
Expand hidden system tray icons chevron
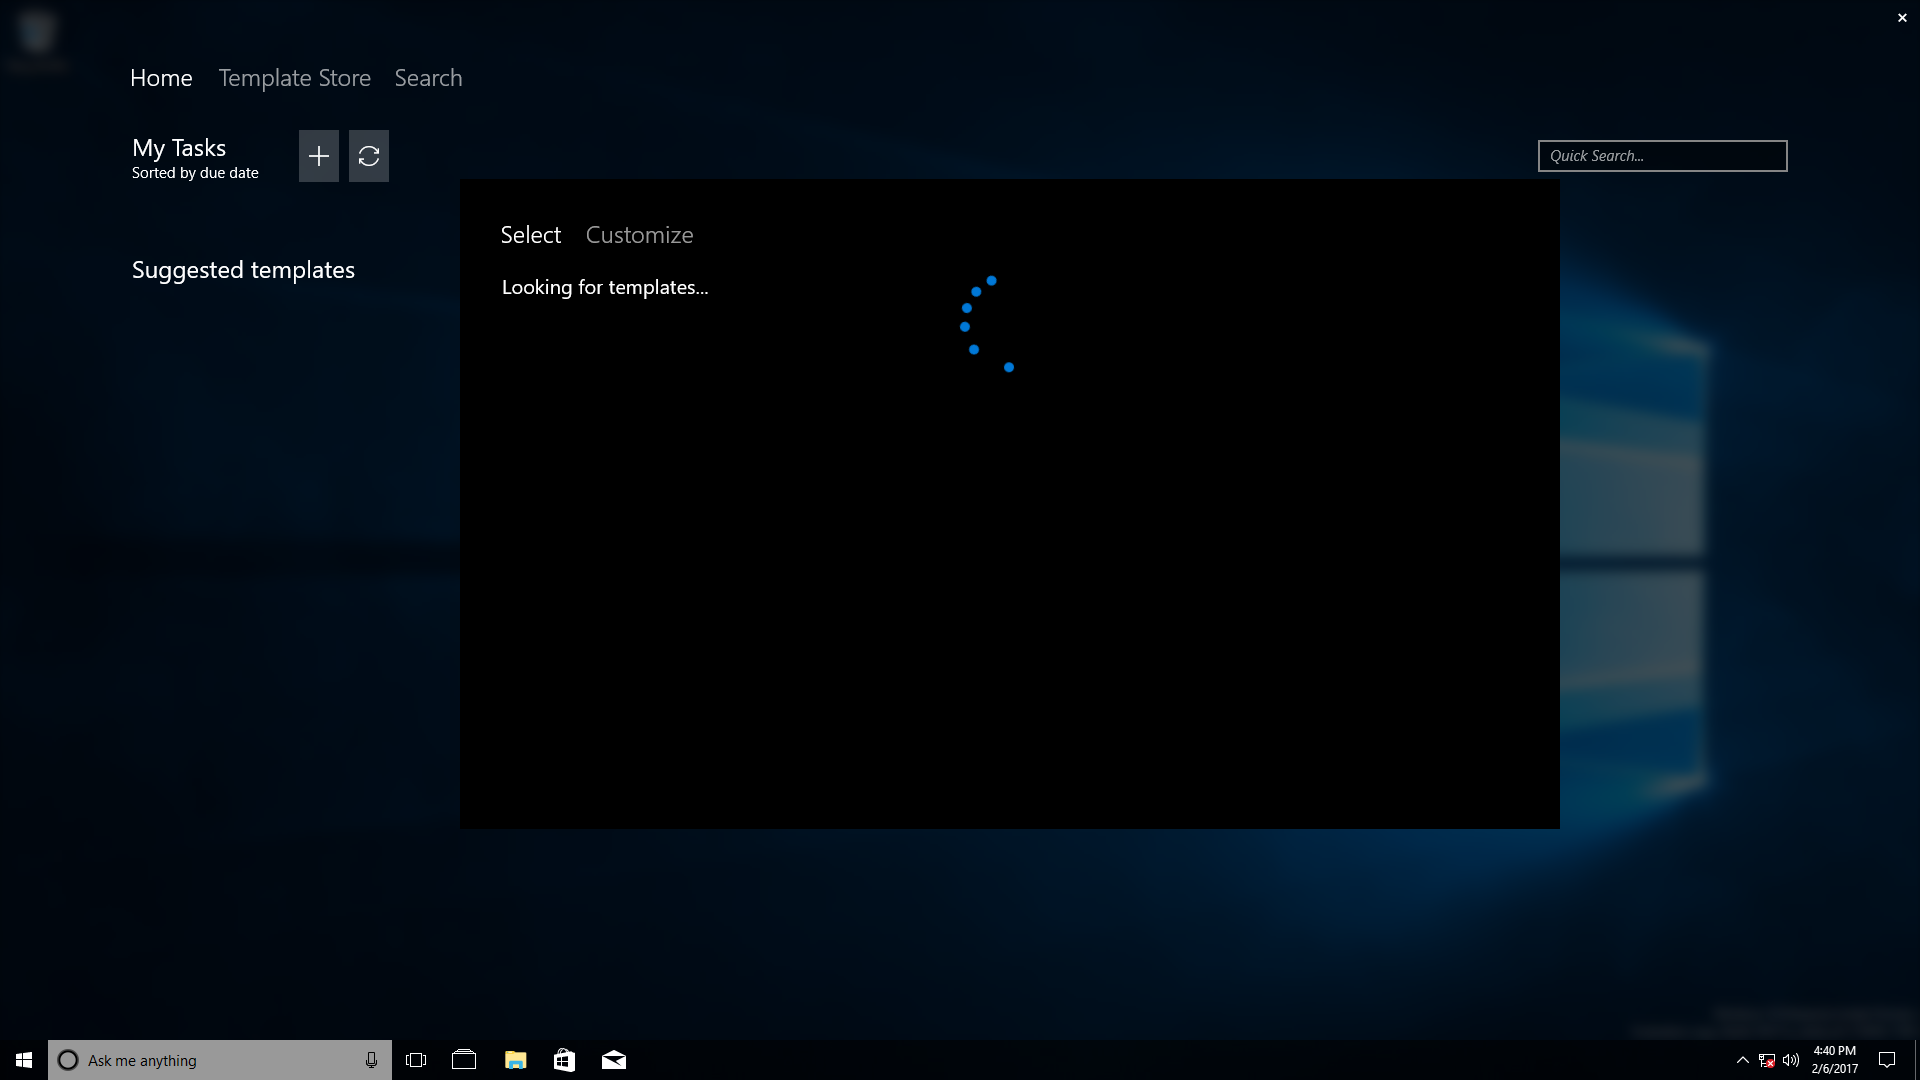click(x=1742, y=1060)
